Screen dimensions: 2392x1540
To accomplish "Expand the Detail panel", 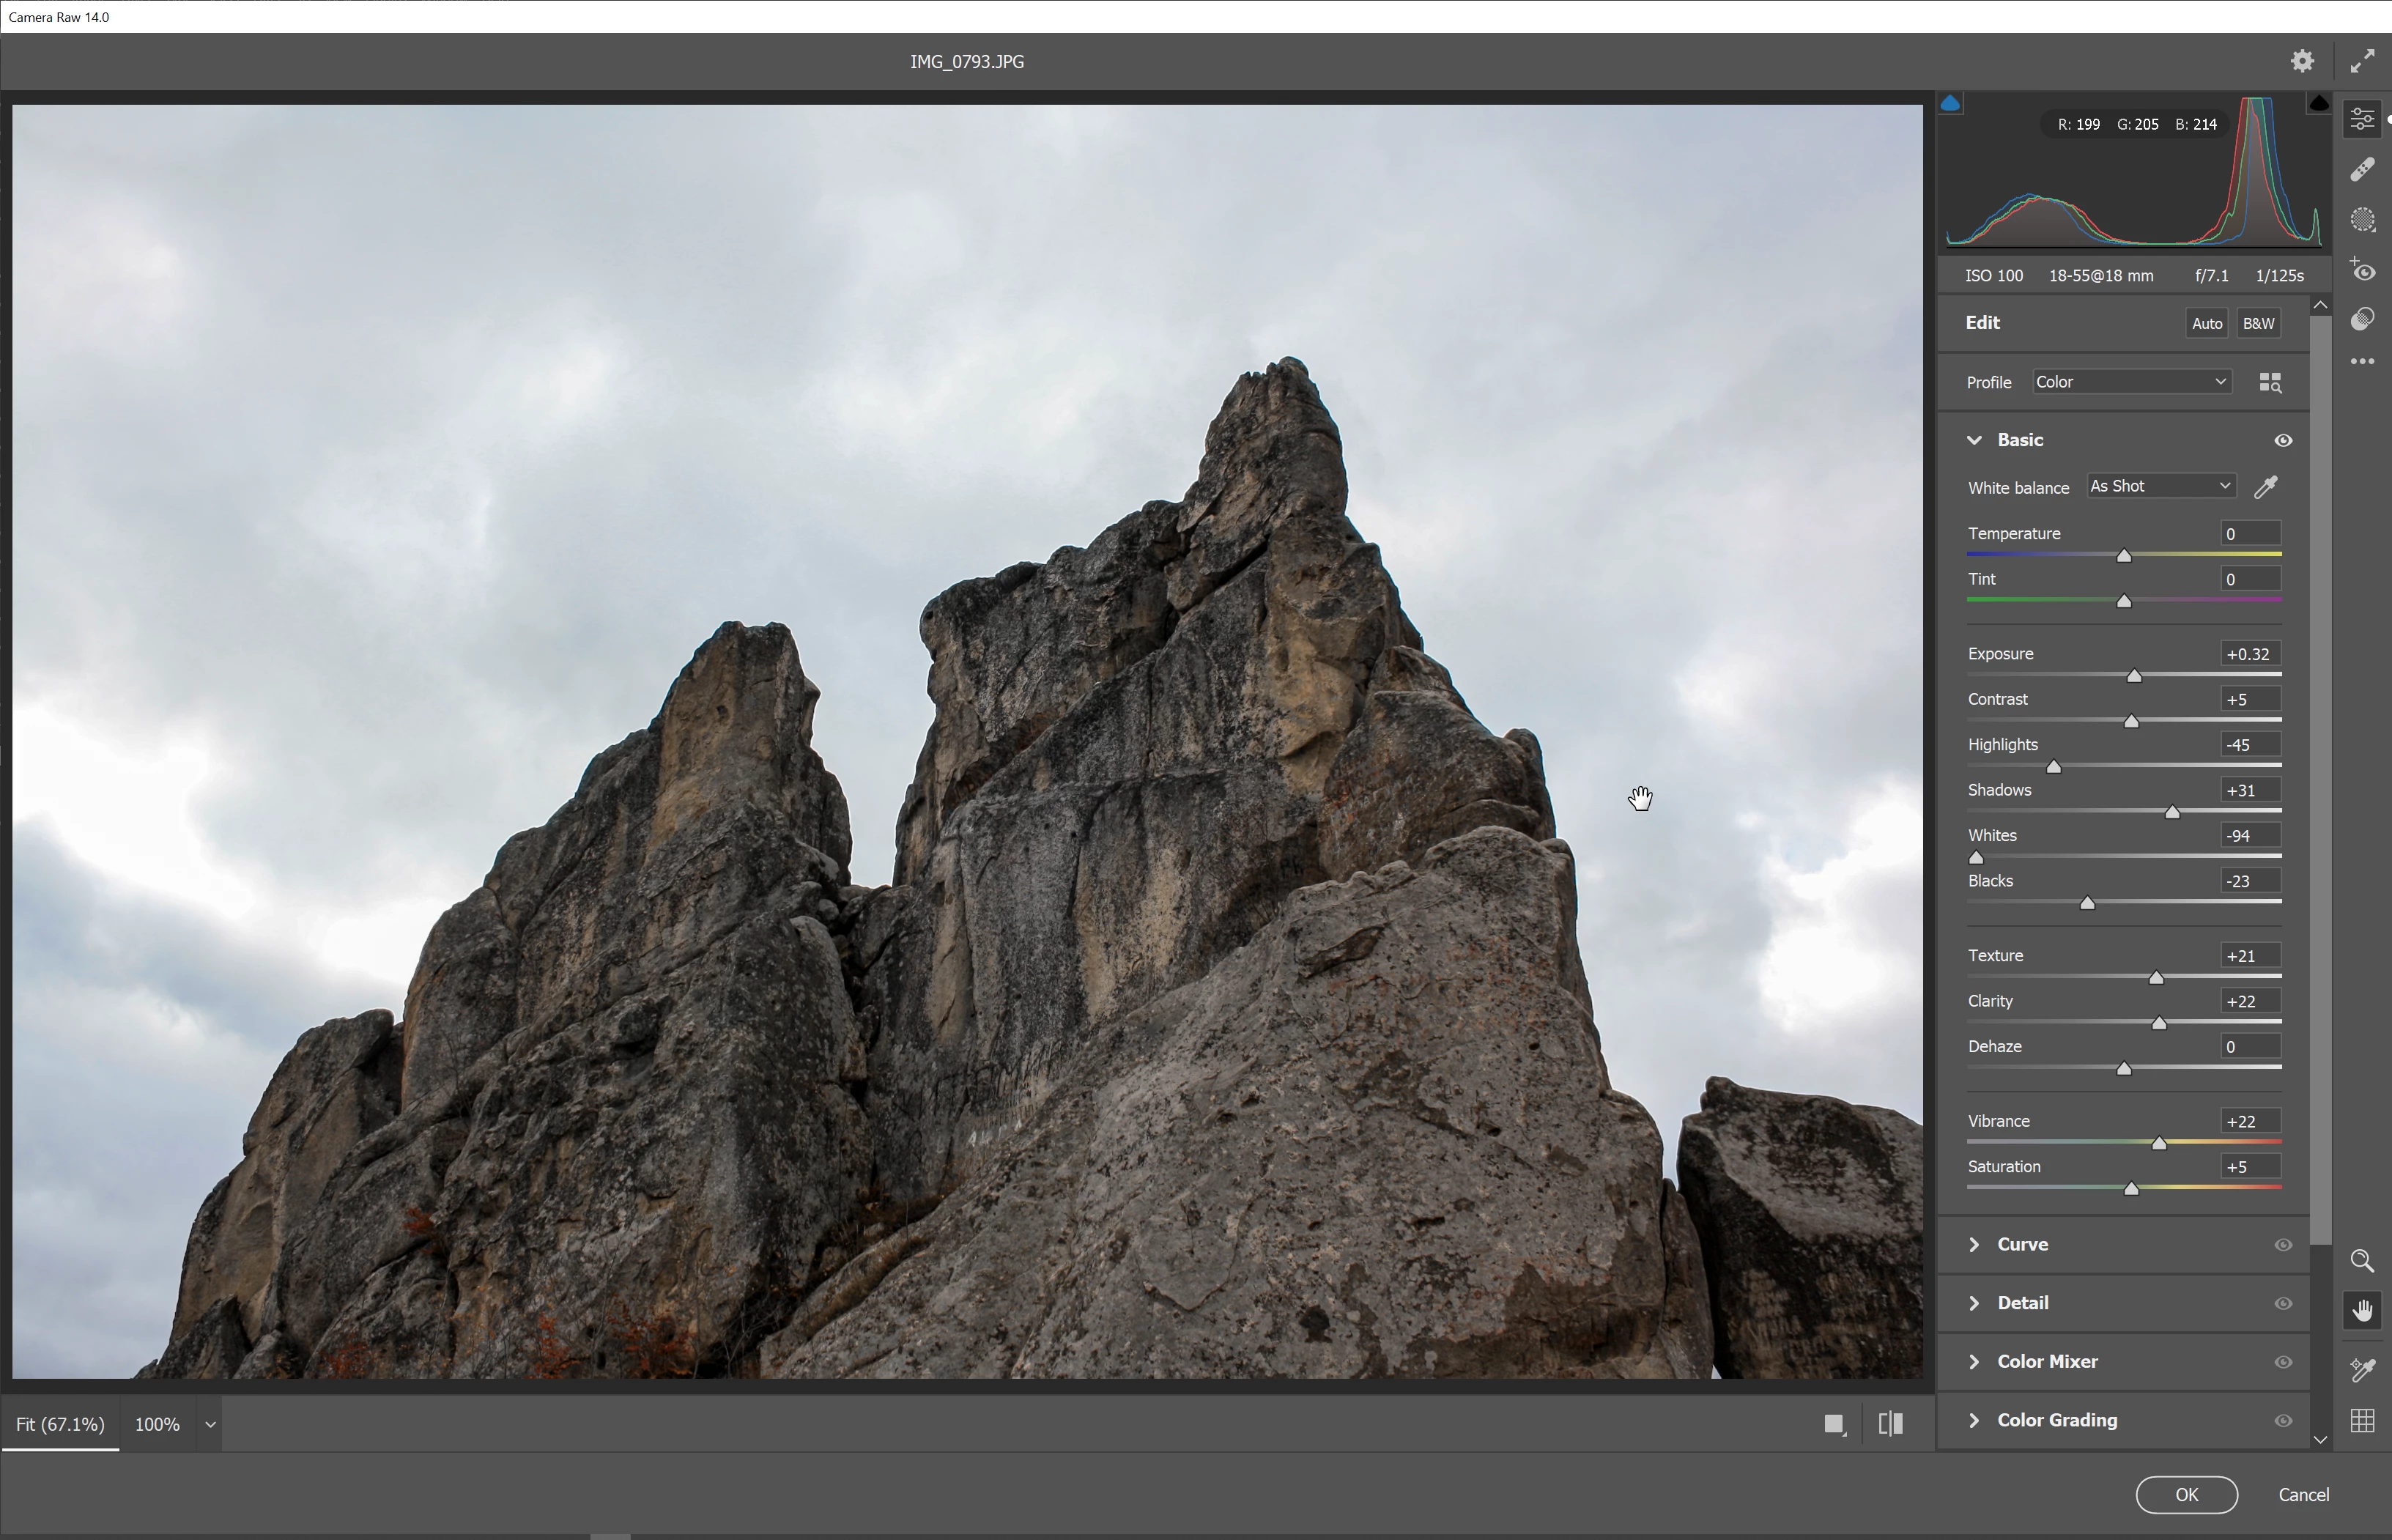I will tap(2022, 1303).
